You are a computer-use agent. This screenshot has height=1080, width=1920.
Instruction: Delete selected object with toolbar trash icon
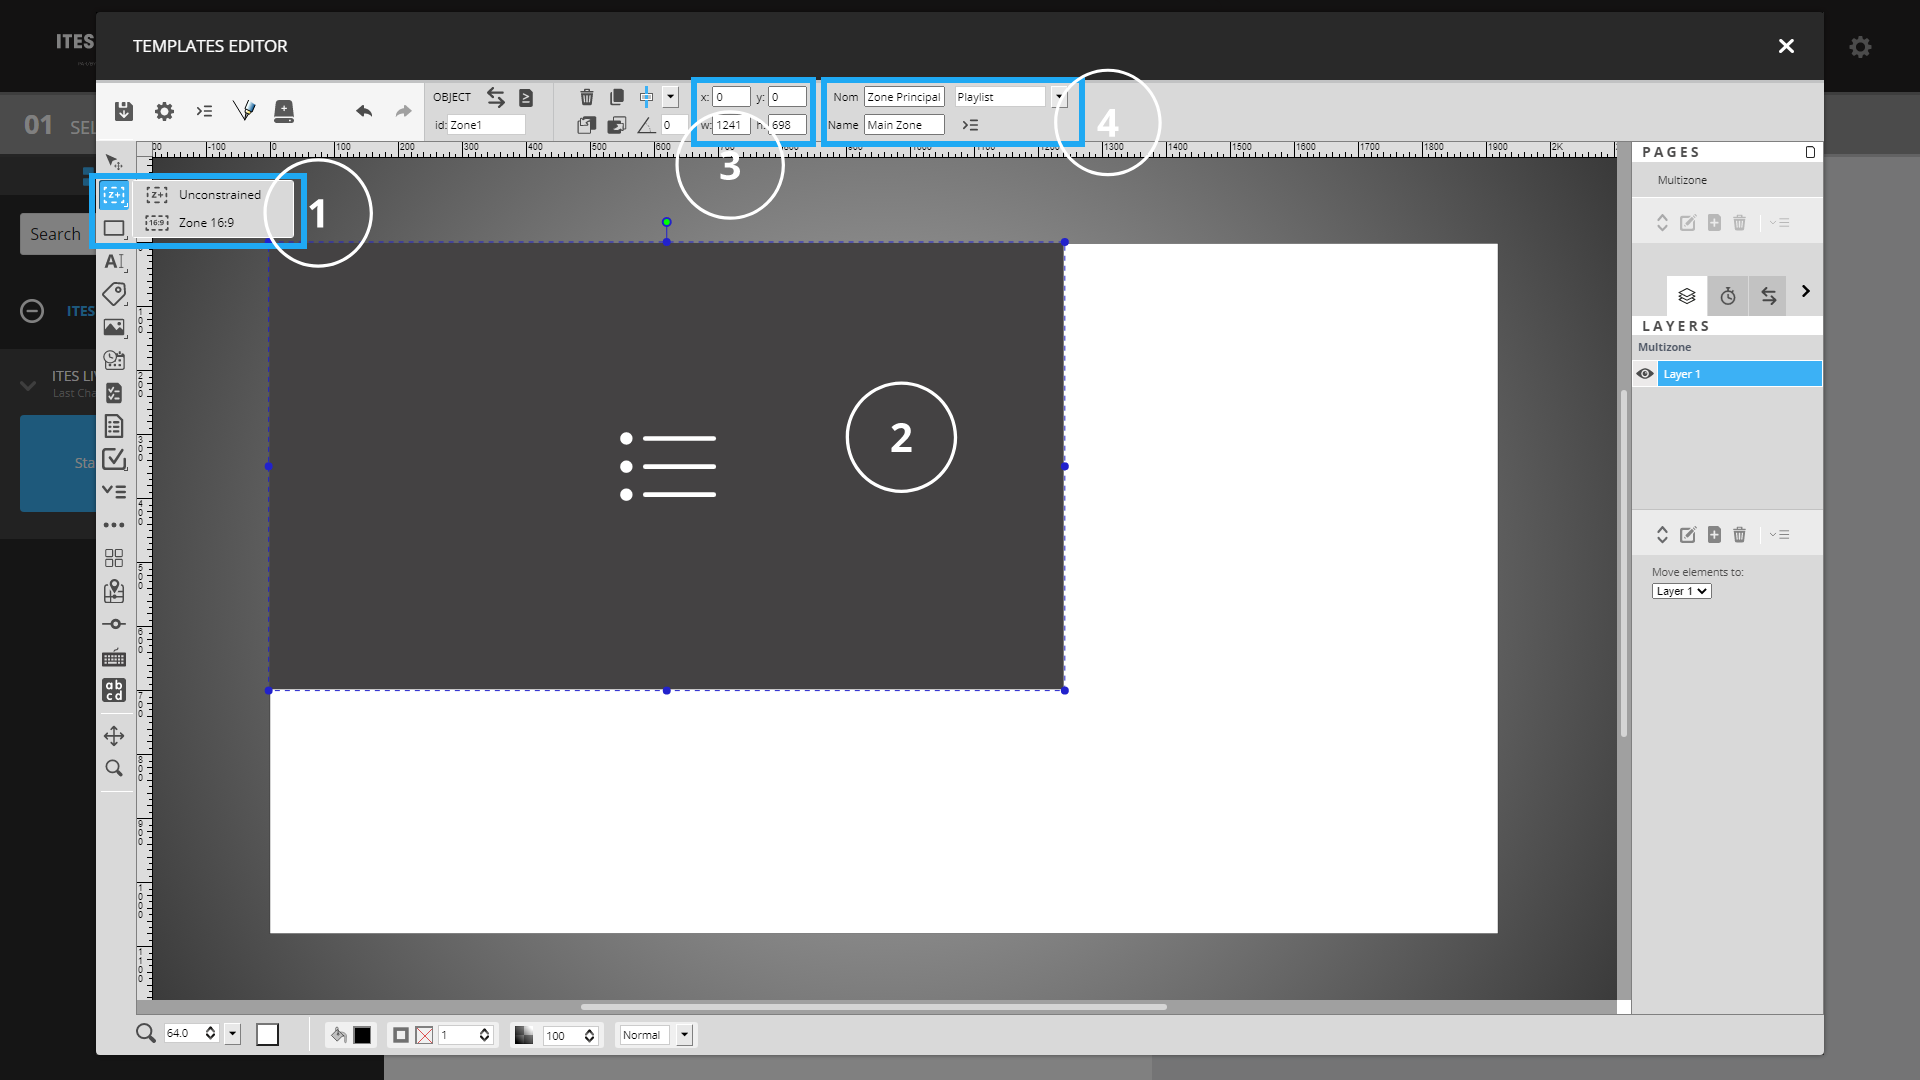[587, 97]
